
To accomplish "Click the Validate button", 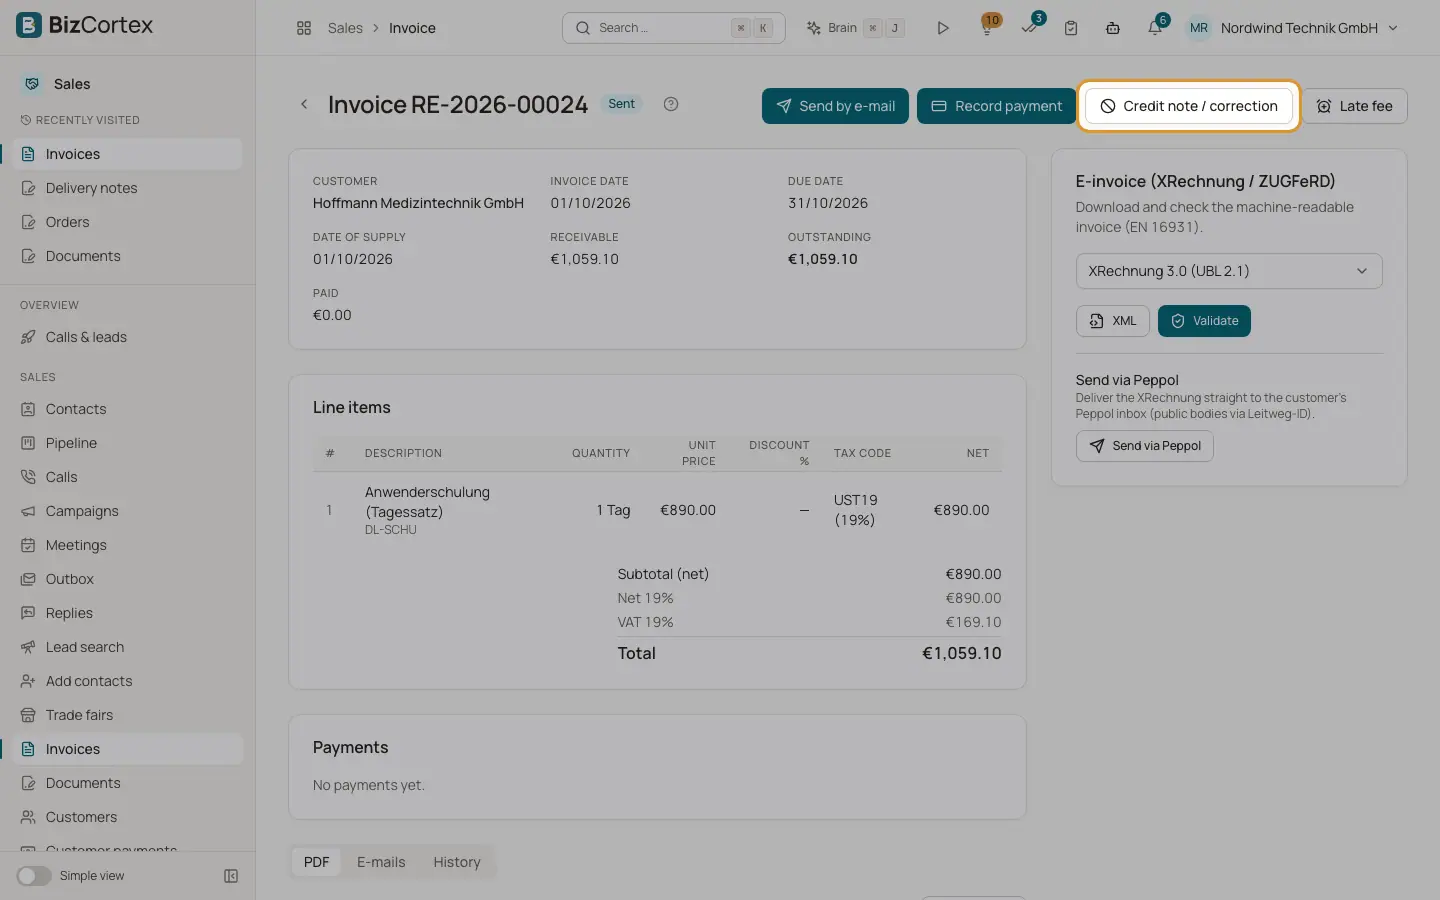I will (1204, 321).
